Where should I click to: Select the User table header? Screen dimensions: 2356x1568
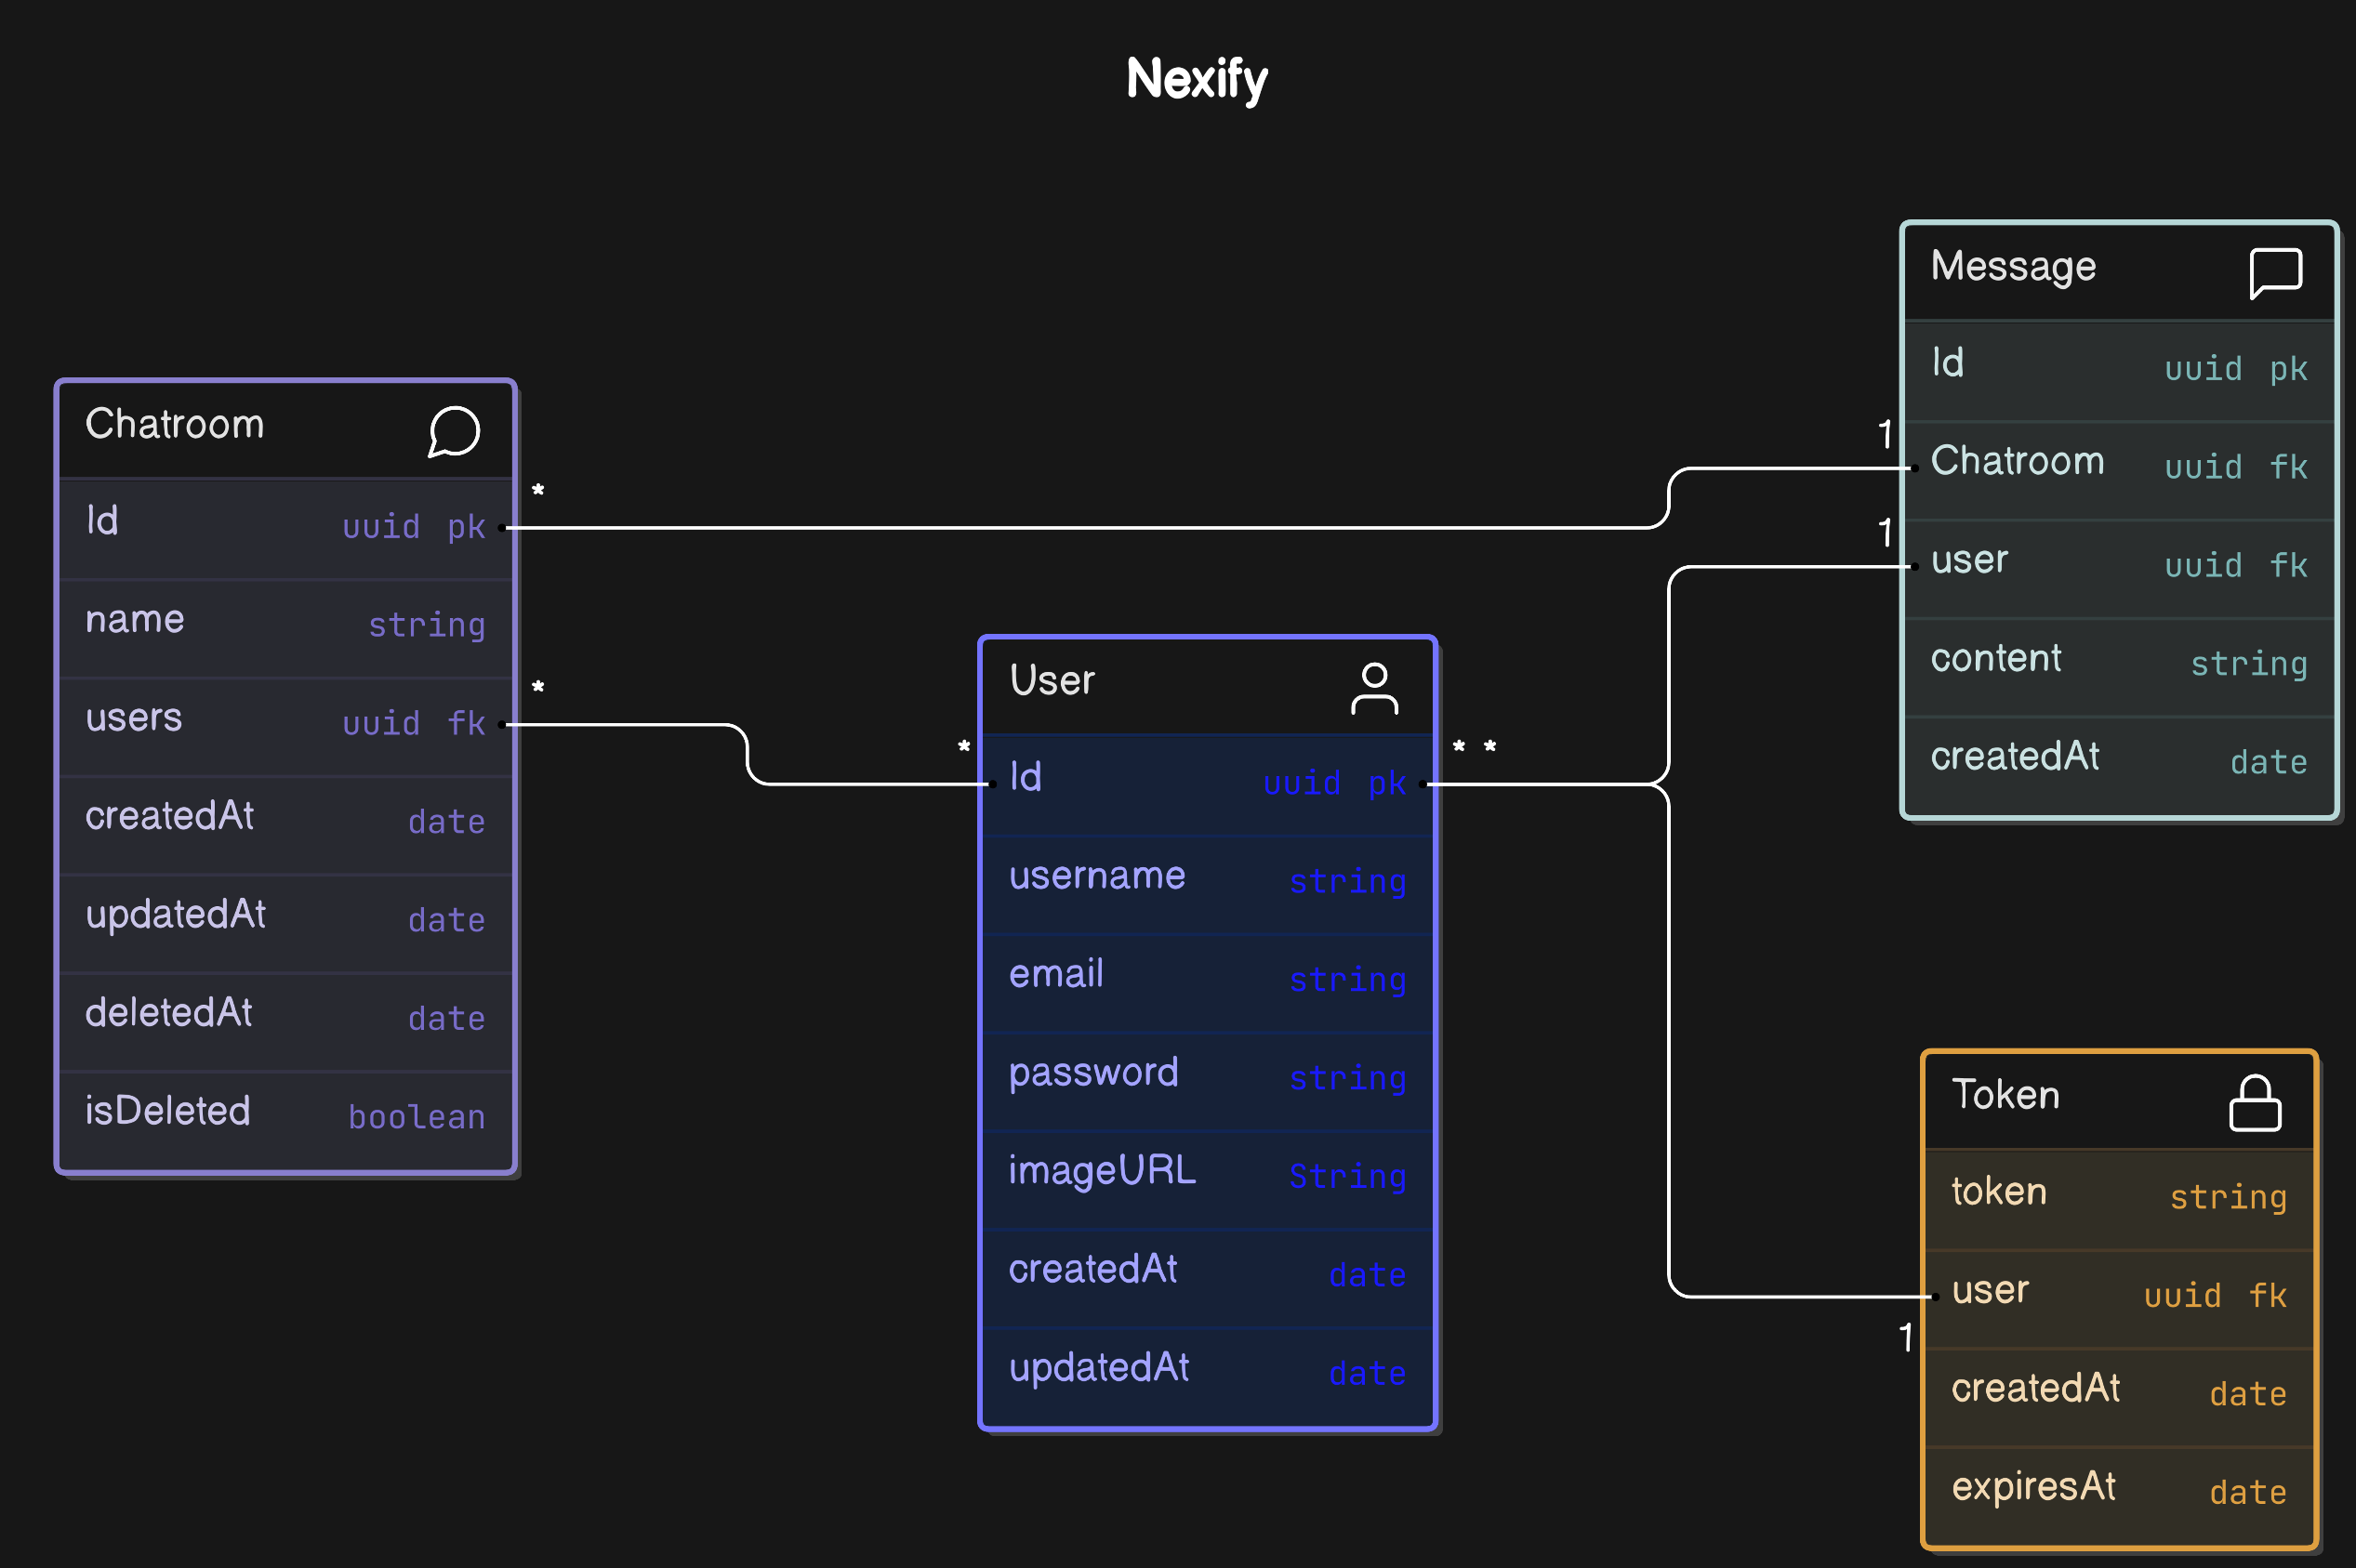1052,681
